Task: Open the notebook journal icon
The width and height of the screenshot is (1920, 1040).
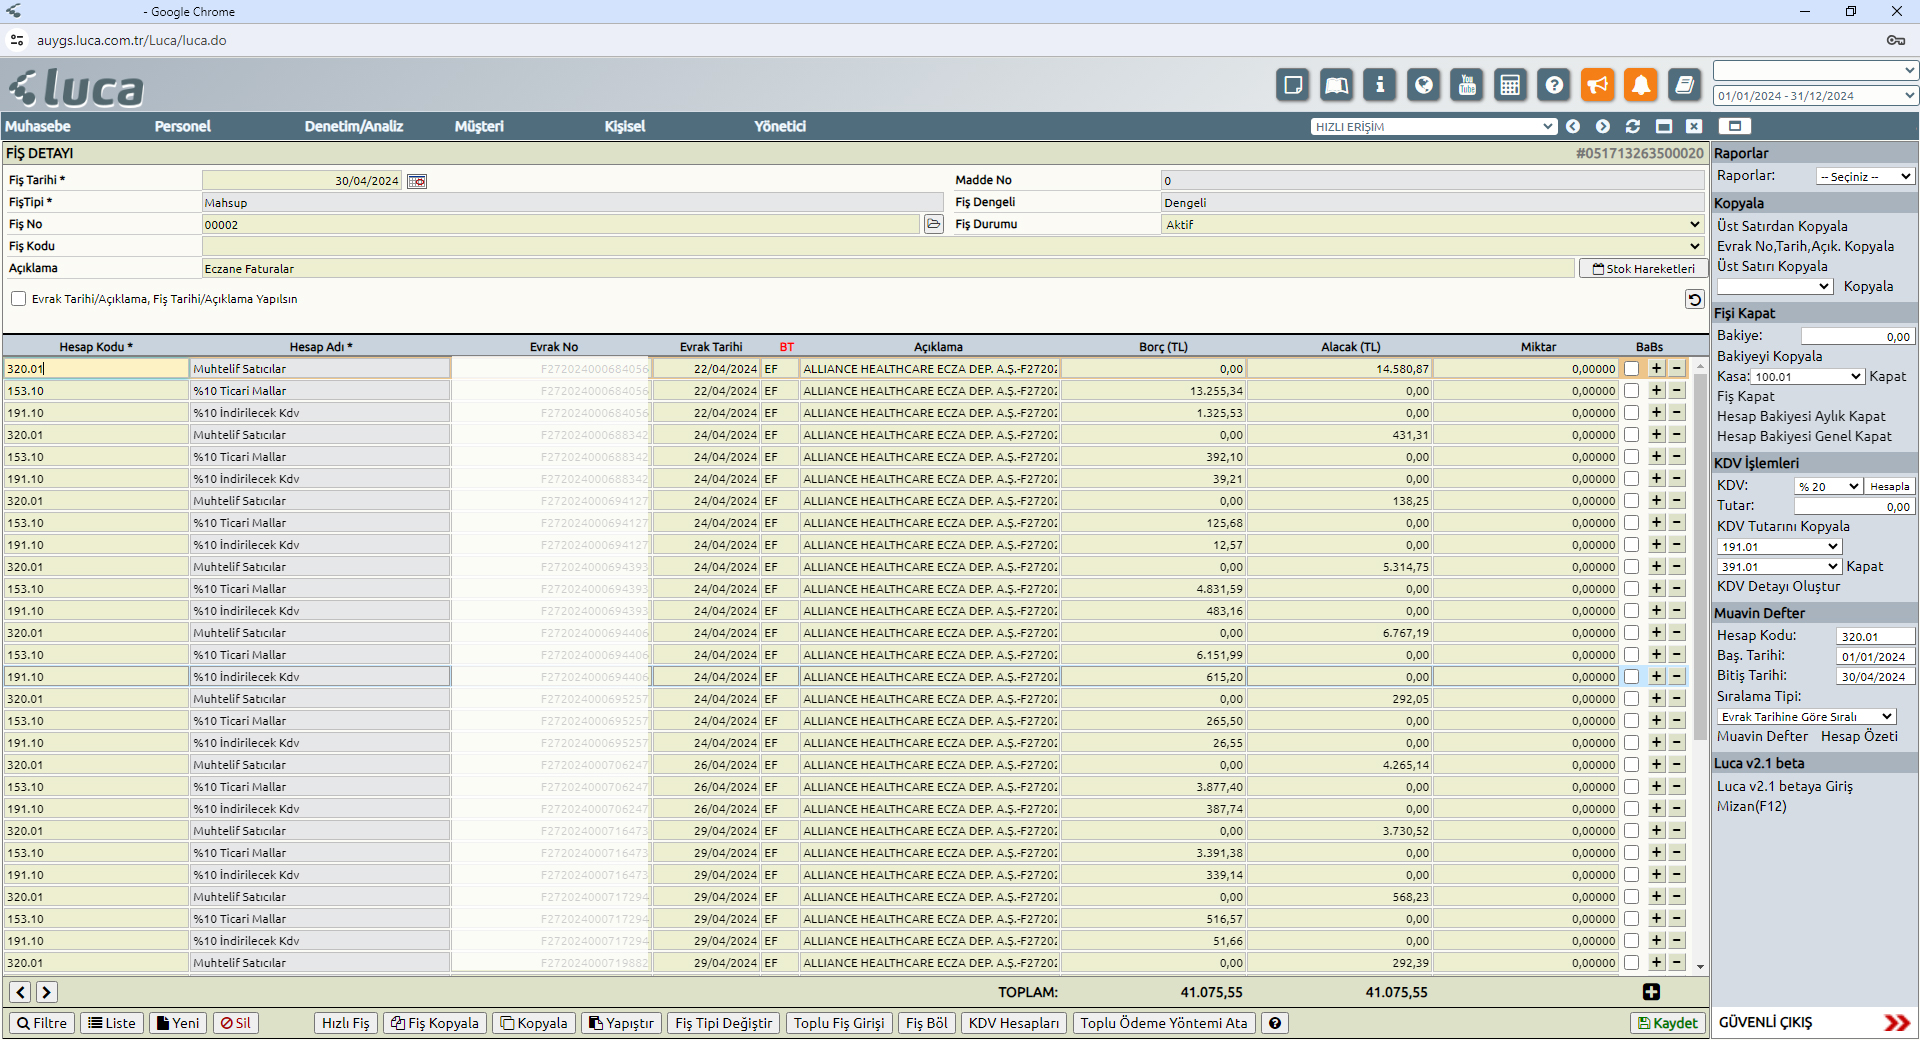Action: [x=1685, y=85]
